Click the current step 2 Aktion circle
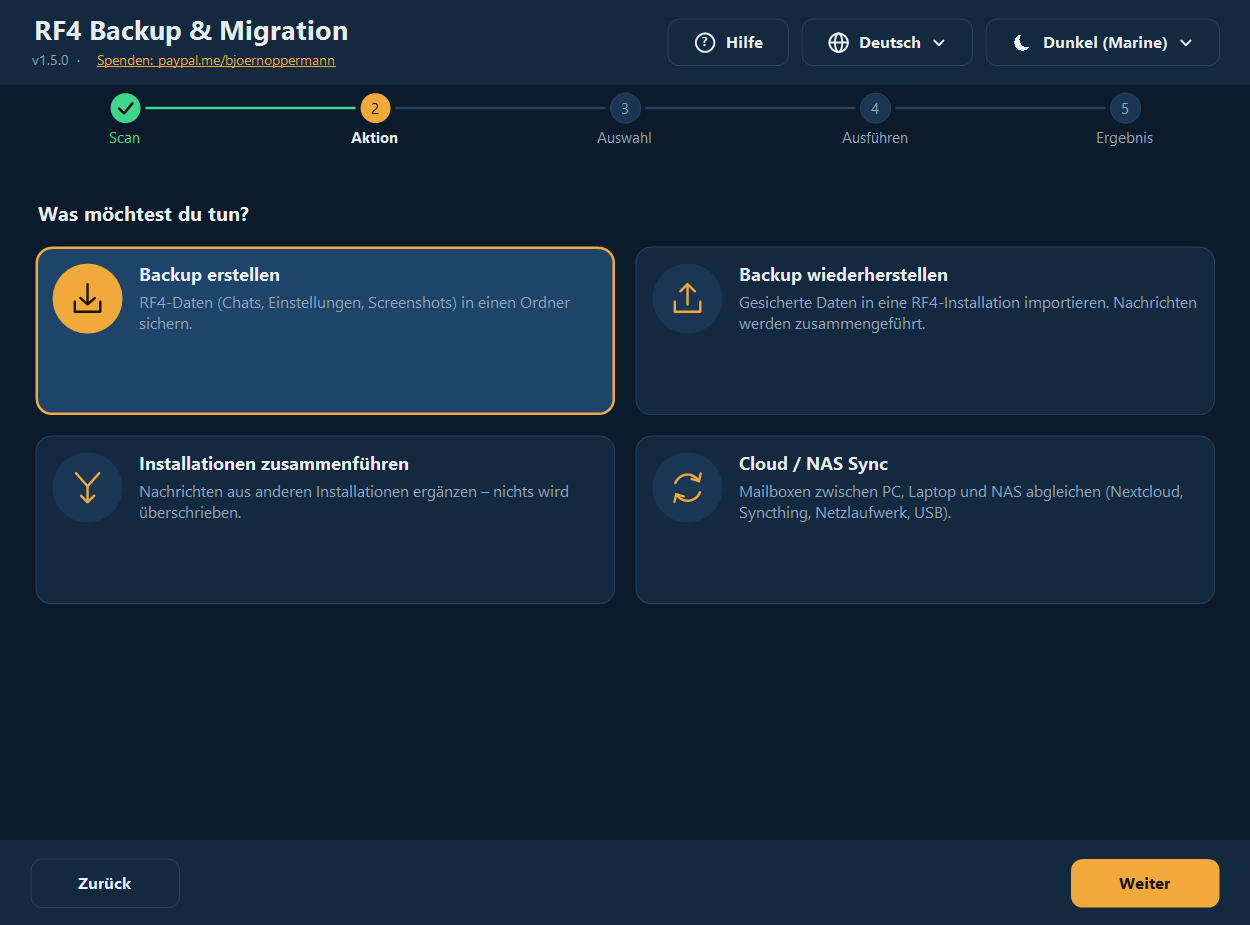 [375, 108]
